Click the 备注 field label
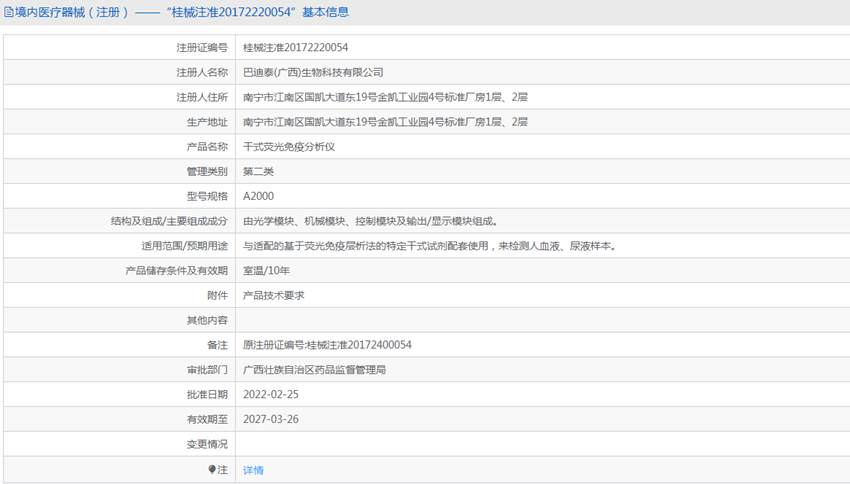This screenshot has height=484, width=850. [x=217, y=345]
